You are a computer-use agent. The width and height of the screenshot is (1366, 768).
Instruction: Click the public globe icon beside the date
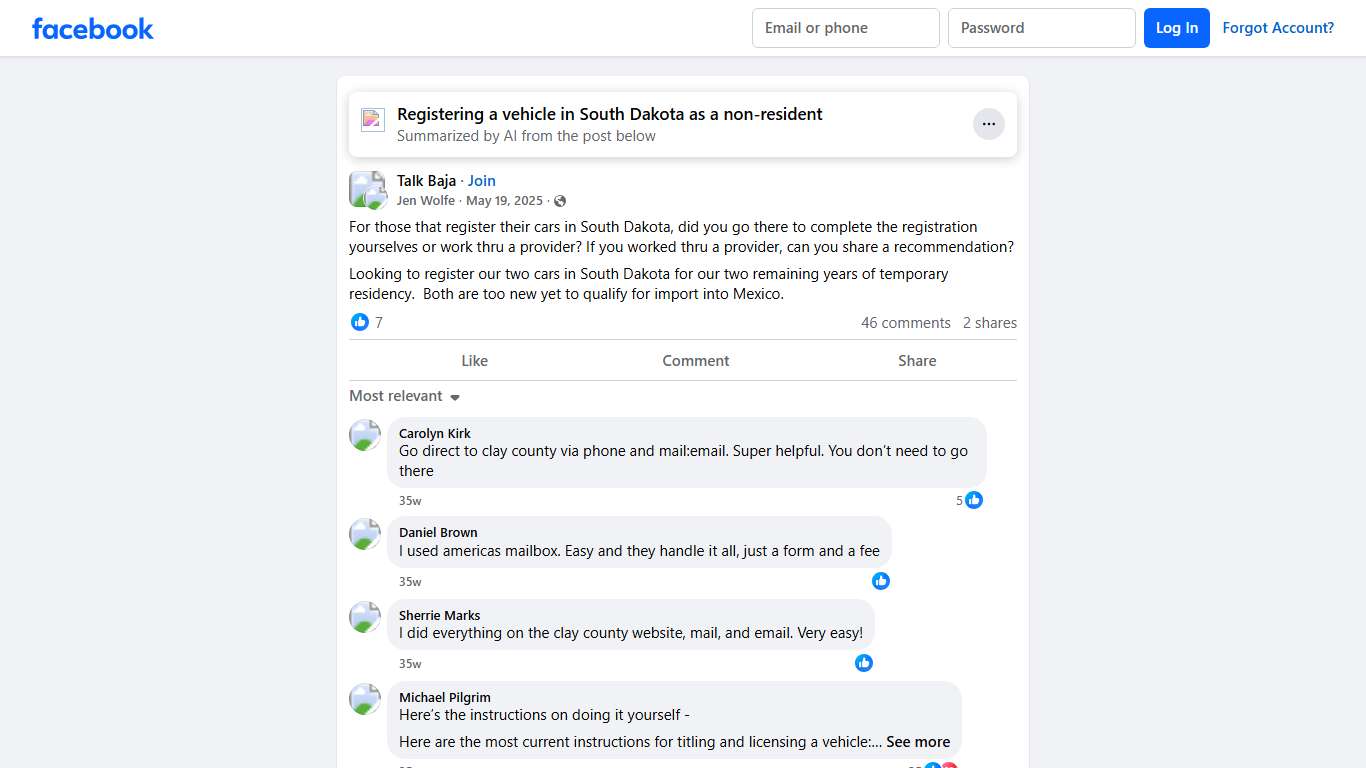[x=560, y=201]
